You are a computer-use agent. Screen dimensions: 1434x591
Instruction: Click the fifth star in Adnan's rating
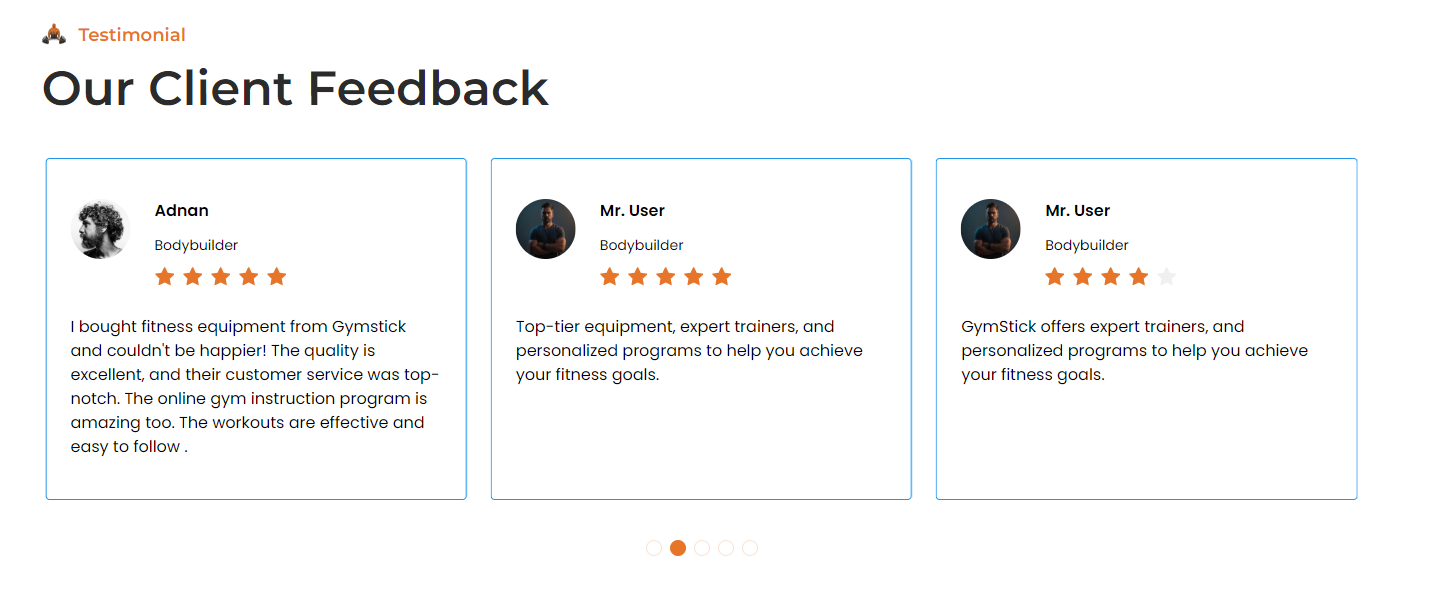[x=277, y=277]
